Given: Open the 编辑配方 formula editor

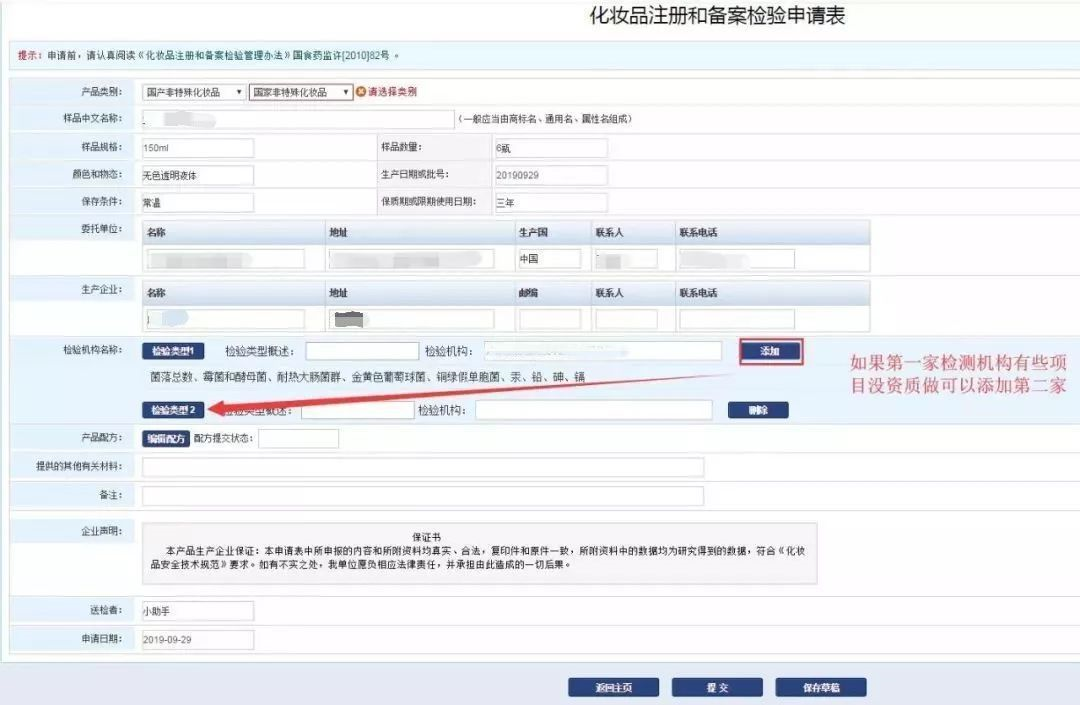Looking at the screenshot, I should [165, 439].
